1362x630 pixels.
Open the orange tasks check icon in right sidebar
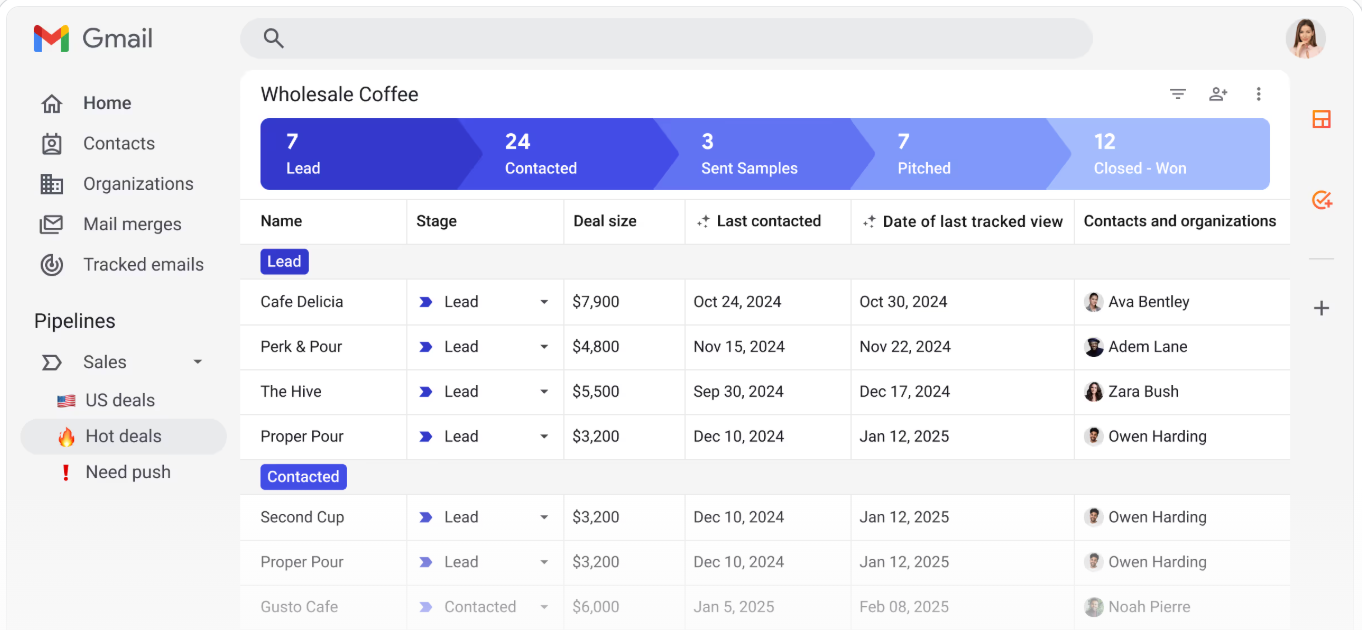[x=1321, y=200]
